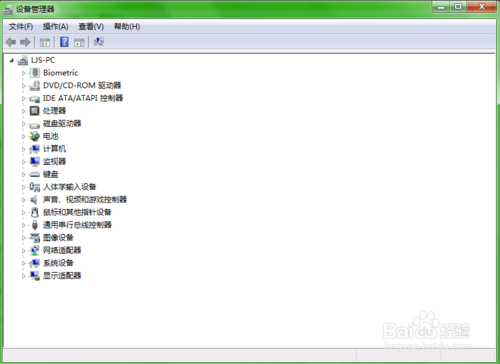Viewport: 500px width, 364px height.
Task: Expand the 声音、视频和游戏控制器 arrow
Action: pyautogui.click(x=24, y=200)
